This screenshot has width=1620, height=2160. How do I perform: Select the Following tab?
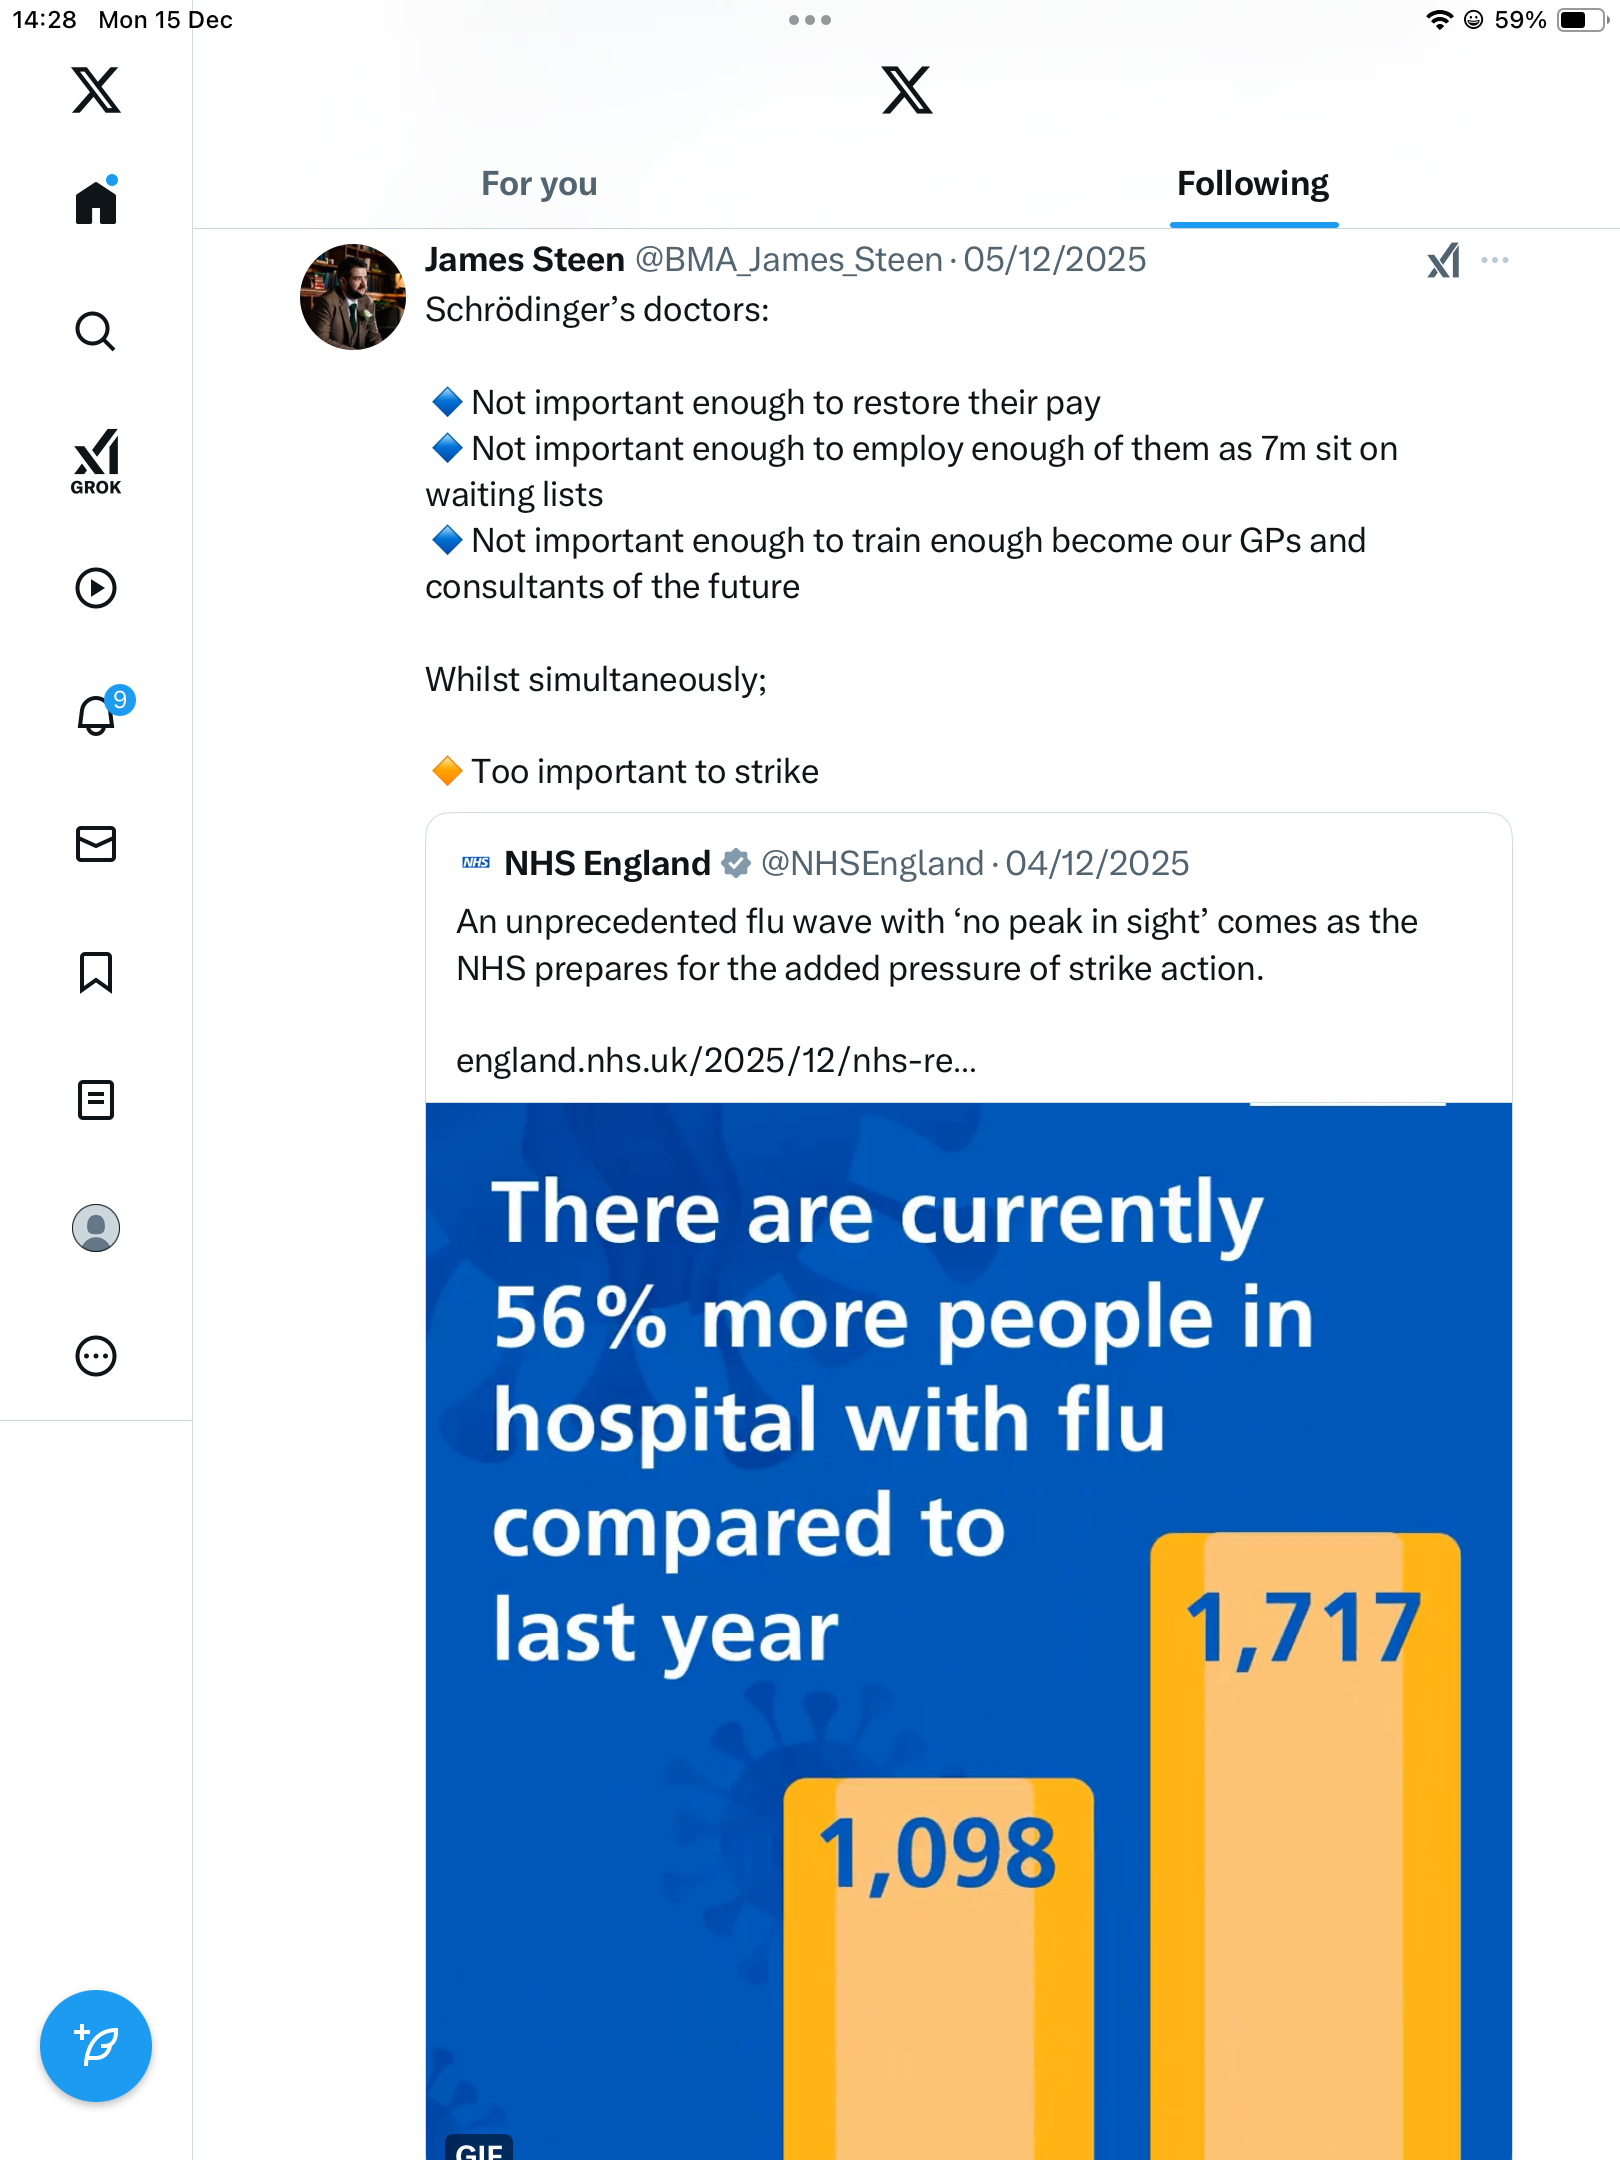click(x=1253, y=184)
